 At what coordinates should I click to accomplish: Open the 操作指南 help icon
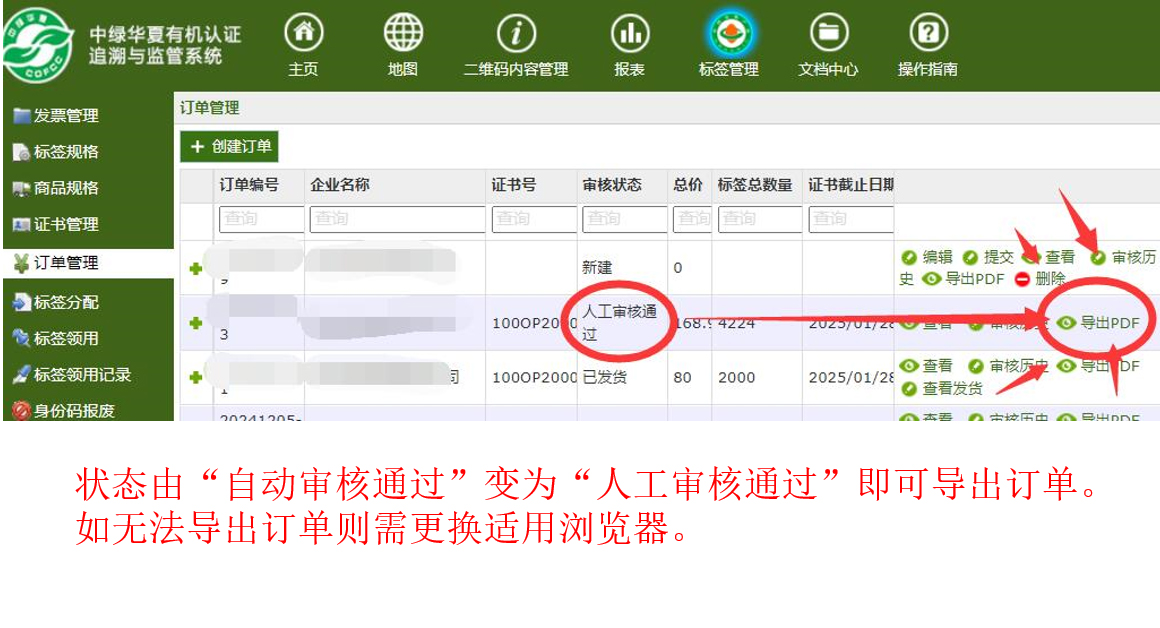(x=927, y=34)
